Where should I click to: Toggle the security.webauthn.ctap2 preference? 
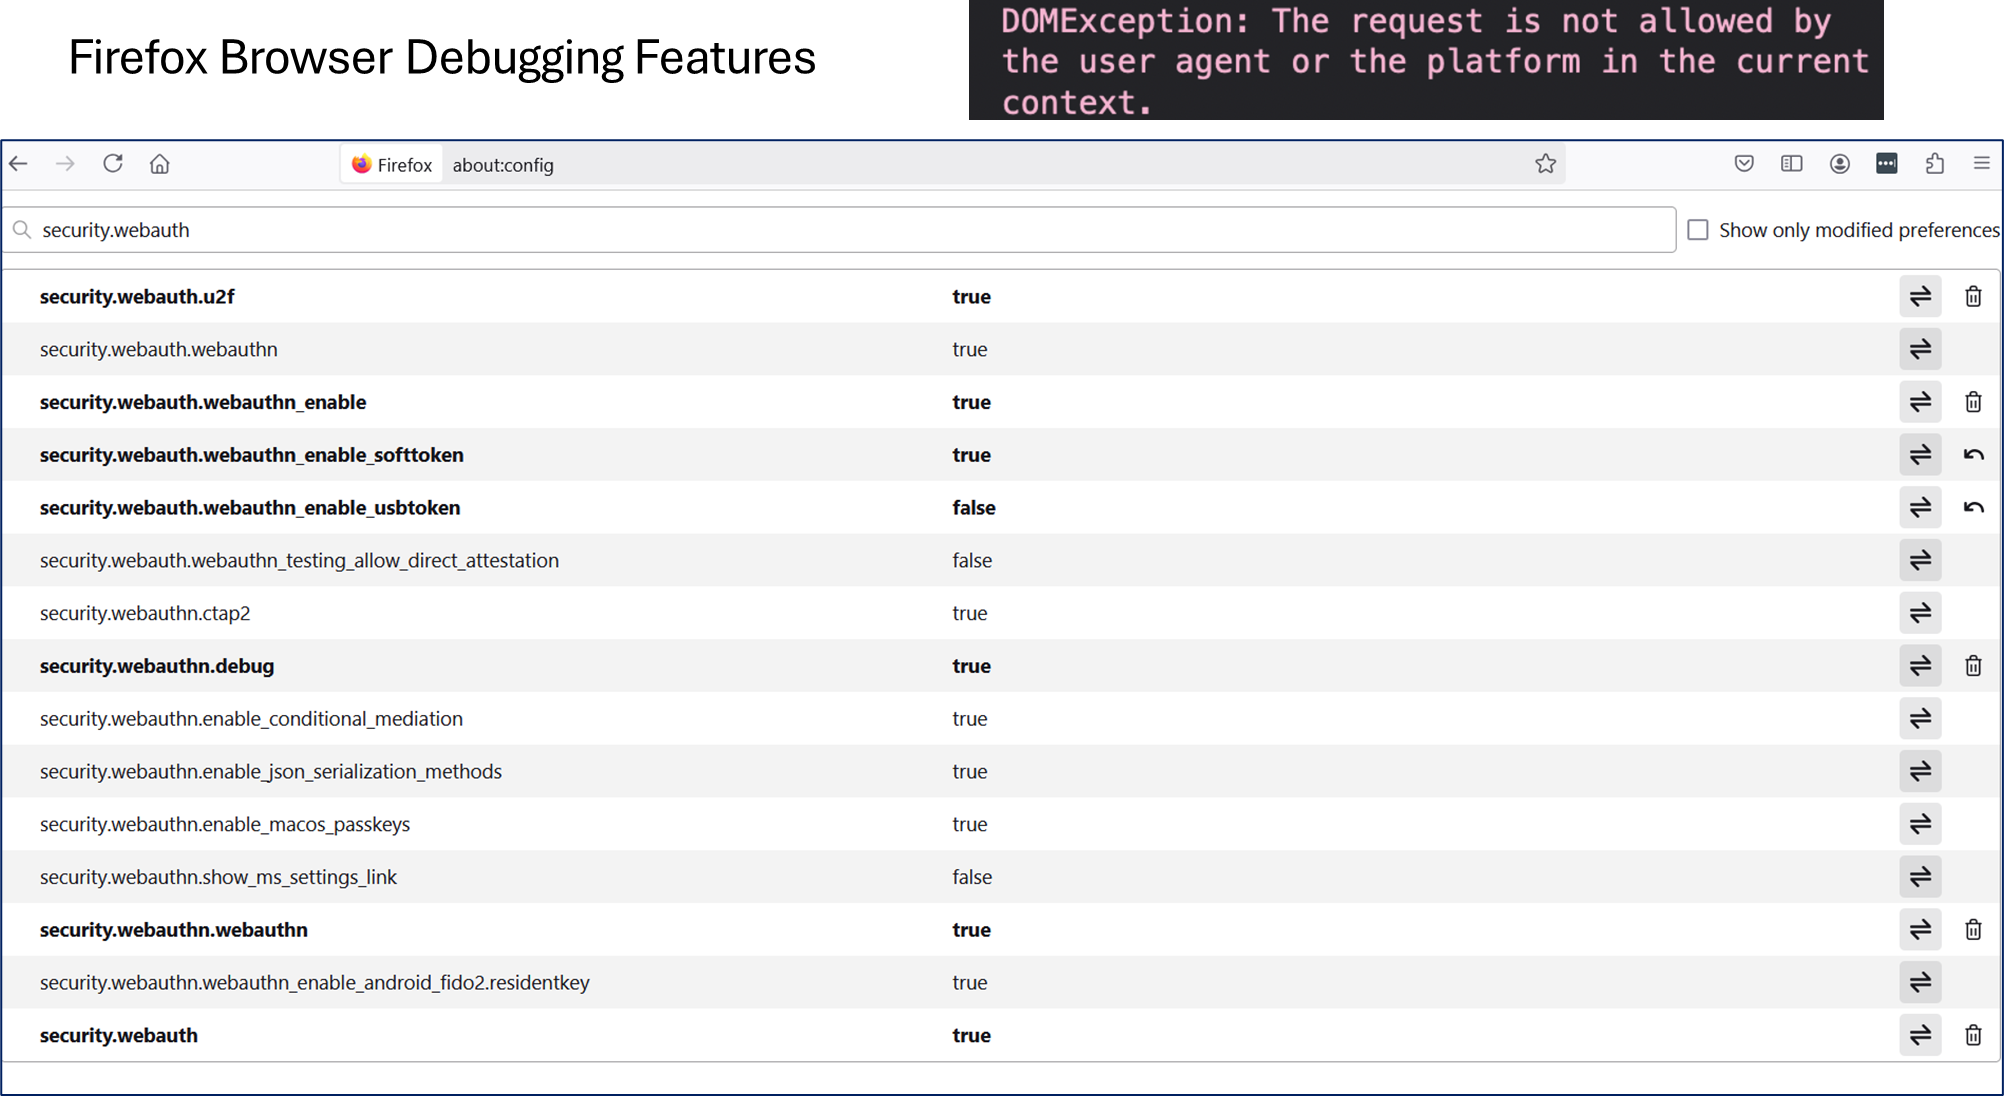pyautogui.click(x=1920, y=613)
